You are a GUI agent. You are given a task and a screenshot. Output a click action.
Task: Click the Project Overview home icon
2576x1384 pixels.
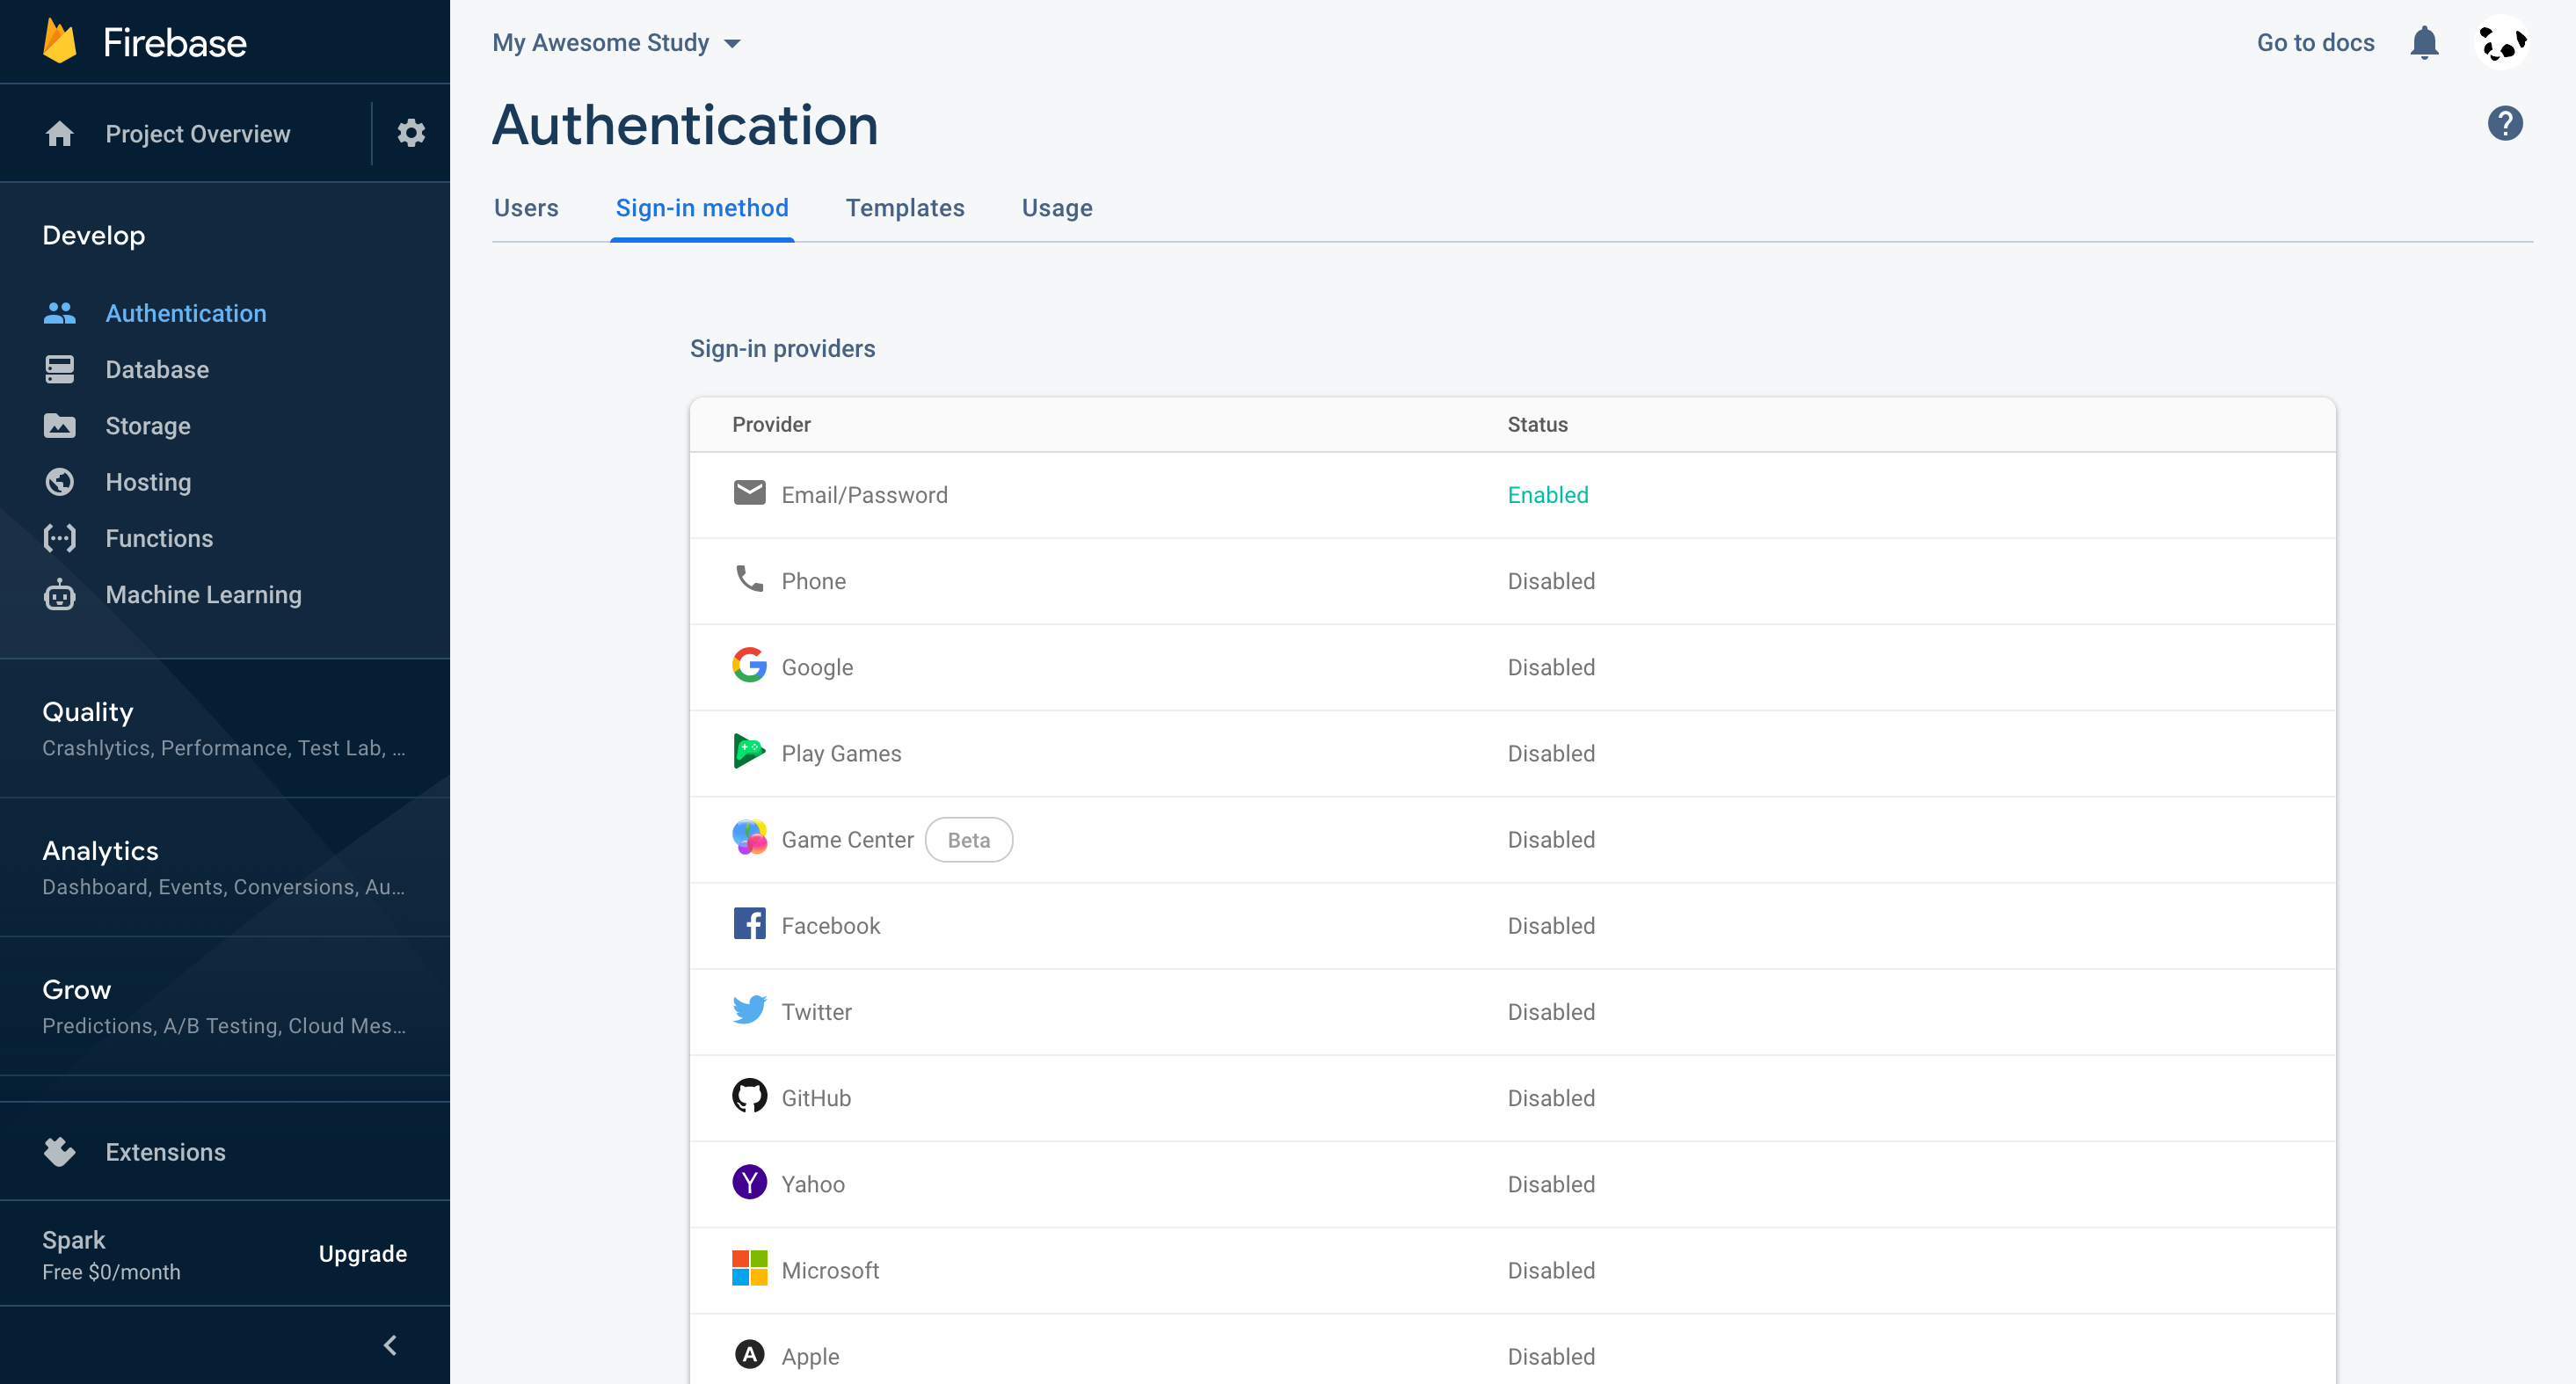click(60, 133)
